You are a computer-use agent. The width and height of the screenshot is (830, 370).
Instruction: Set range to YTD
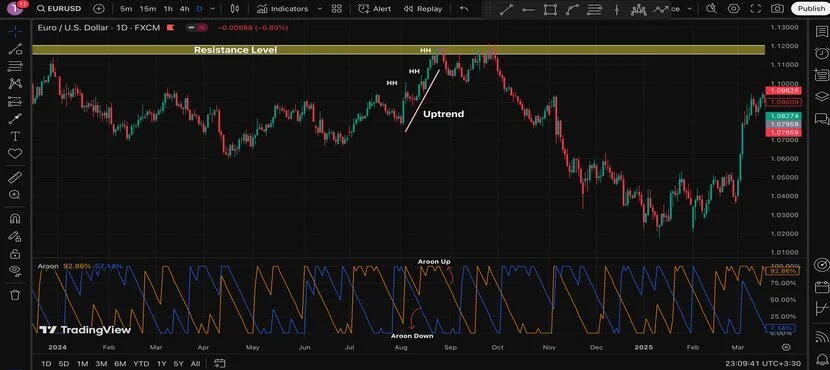(141, 364)
